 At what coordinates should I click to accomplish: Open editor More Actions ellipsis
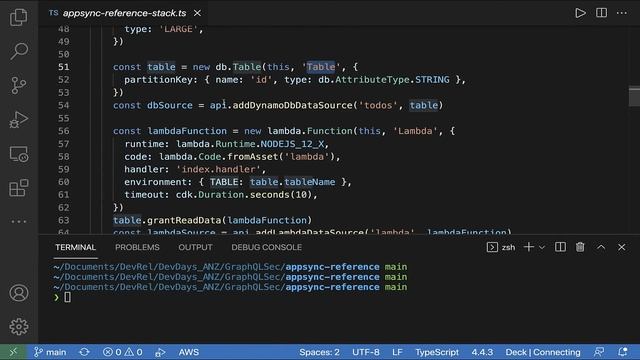pos(622,13)
